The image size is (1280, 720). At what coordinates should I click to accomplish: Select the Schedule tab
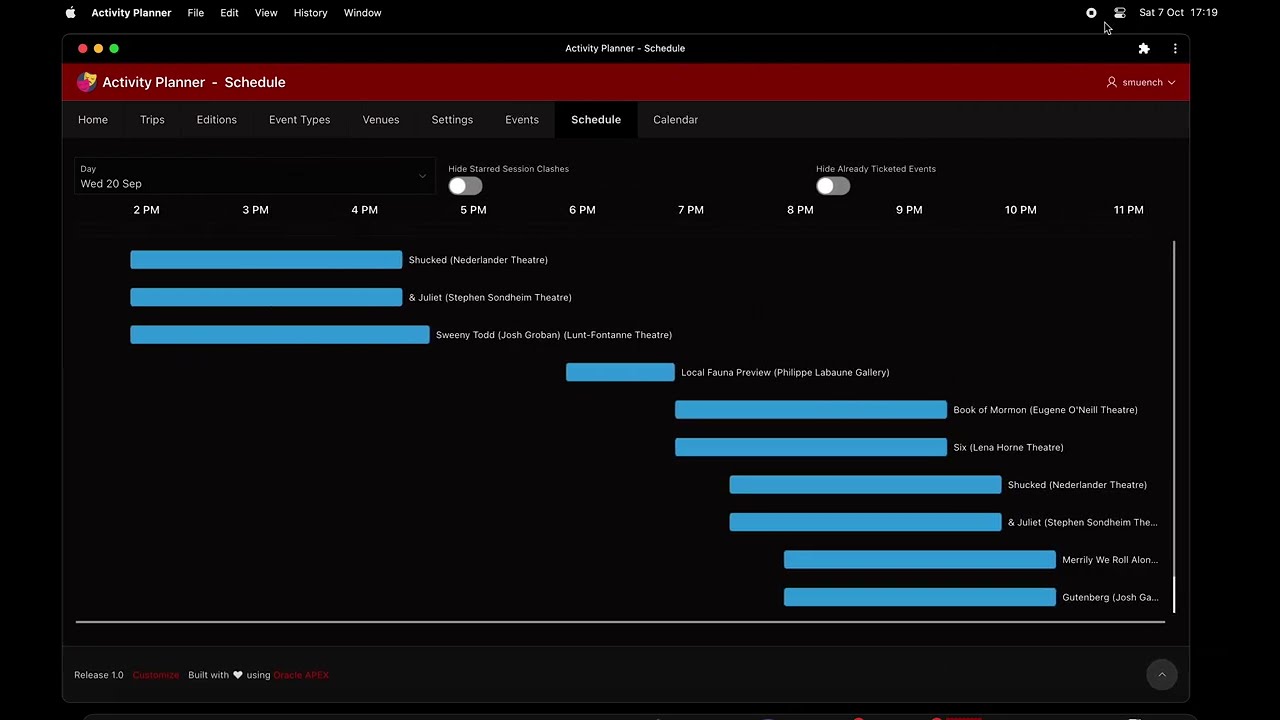[596, 120]
